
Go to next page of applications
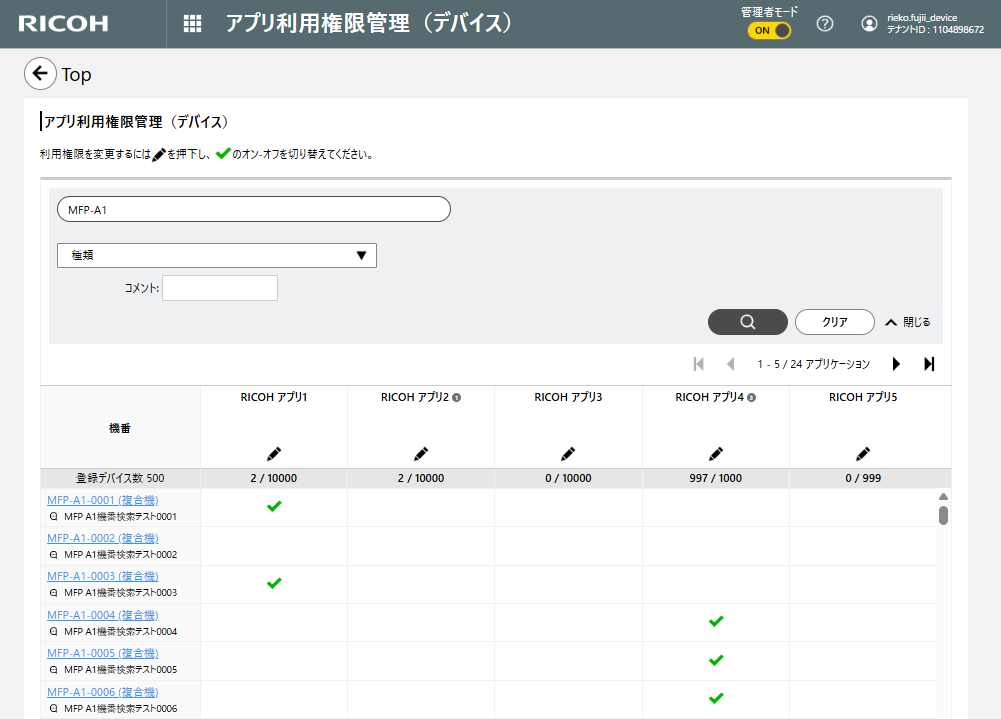coord(896,364)
